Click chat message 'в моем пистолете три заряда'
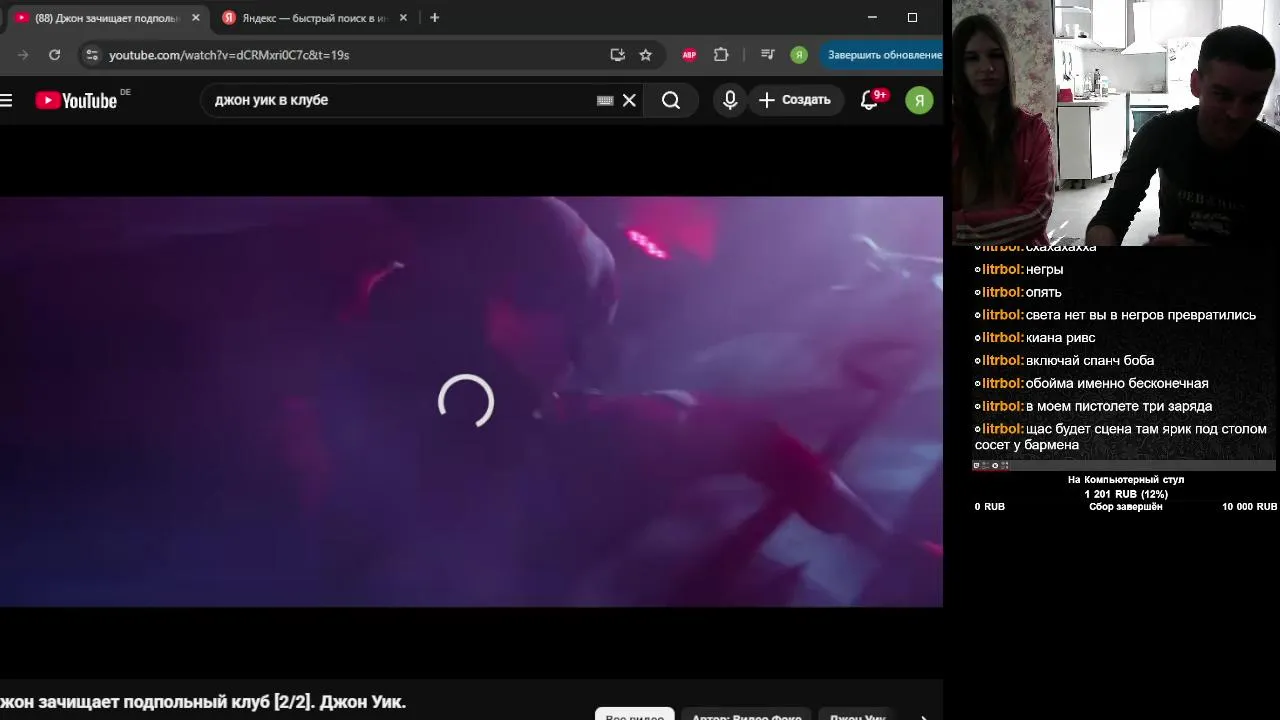Screen dimensions: 1280x720 1119,407
